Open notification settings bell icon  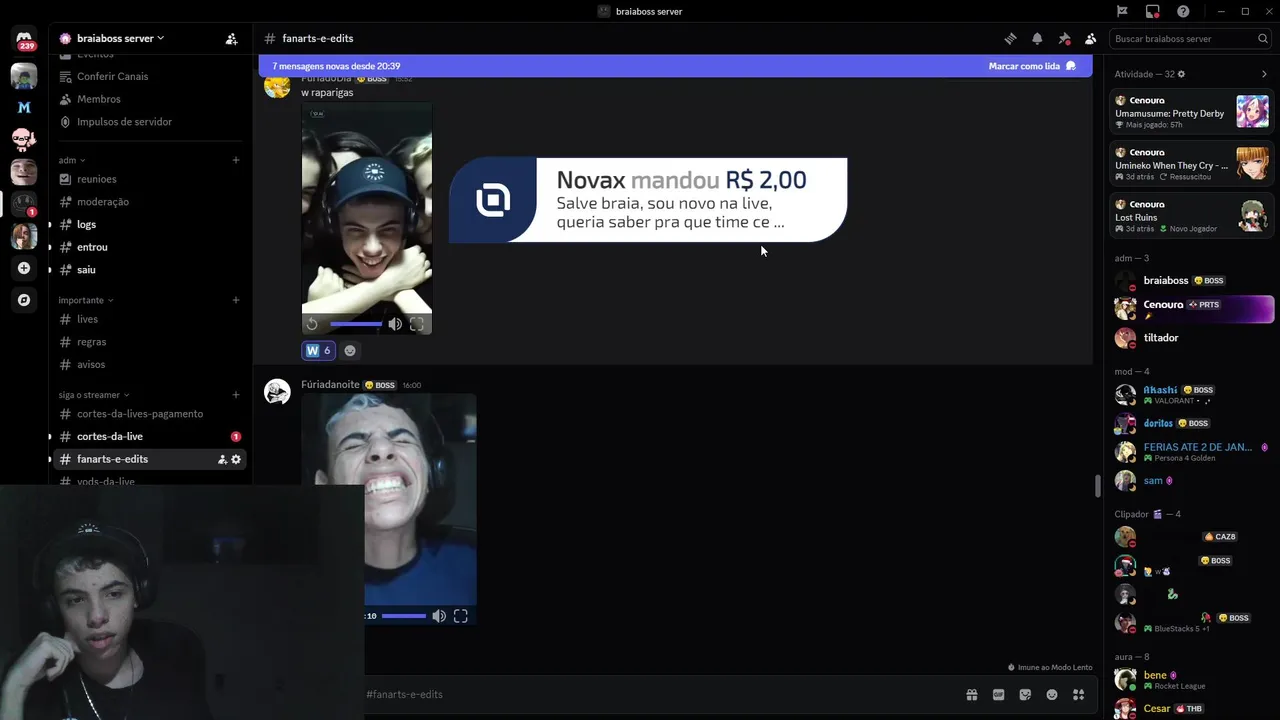pos(1037,39)
